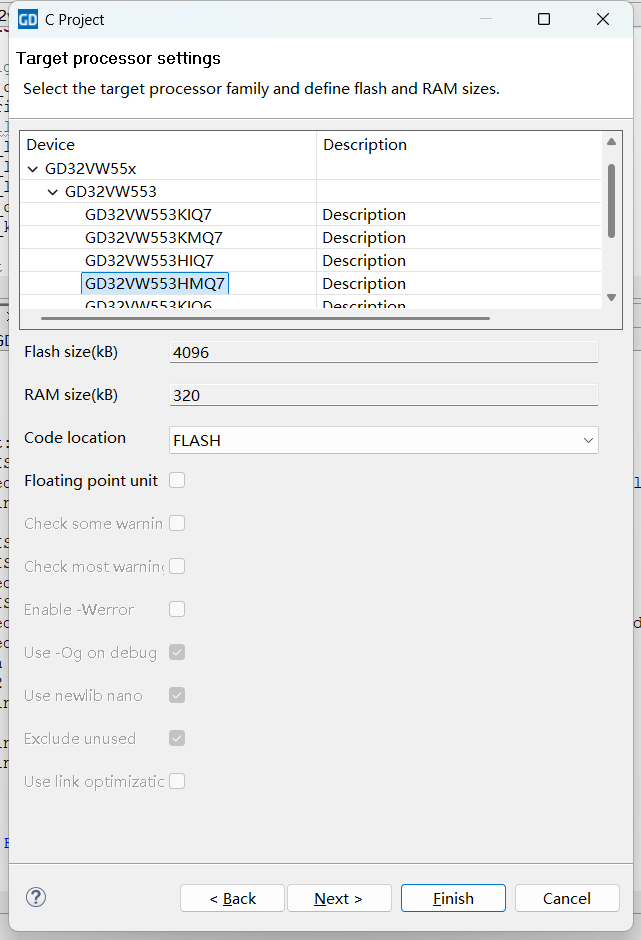Toggle the Check some warnings checkbox
The width and height of the screenshot is (641, 940).
point(177,523)
